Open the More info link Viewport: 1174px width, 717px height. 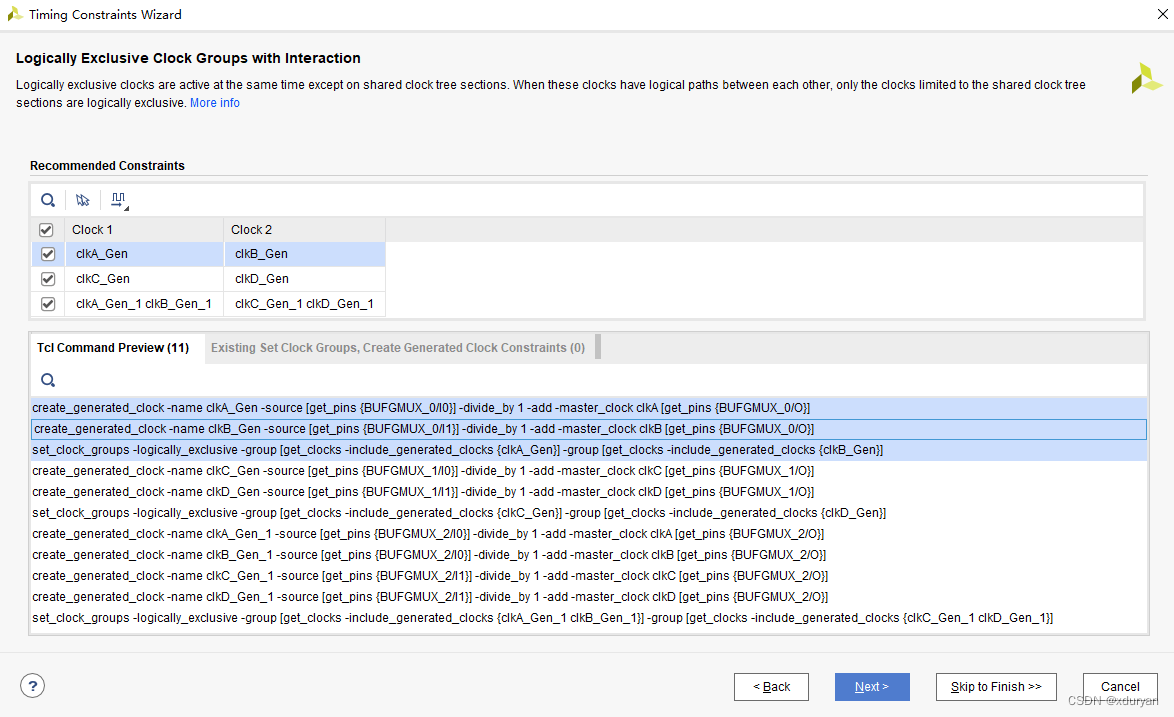click(x=215, y=103)
